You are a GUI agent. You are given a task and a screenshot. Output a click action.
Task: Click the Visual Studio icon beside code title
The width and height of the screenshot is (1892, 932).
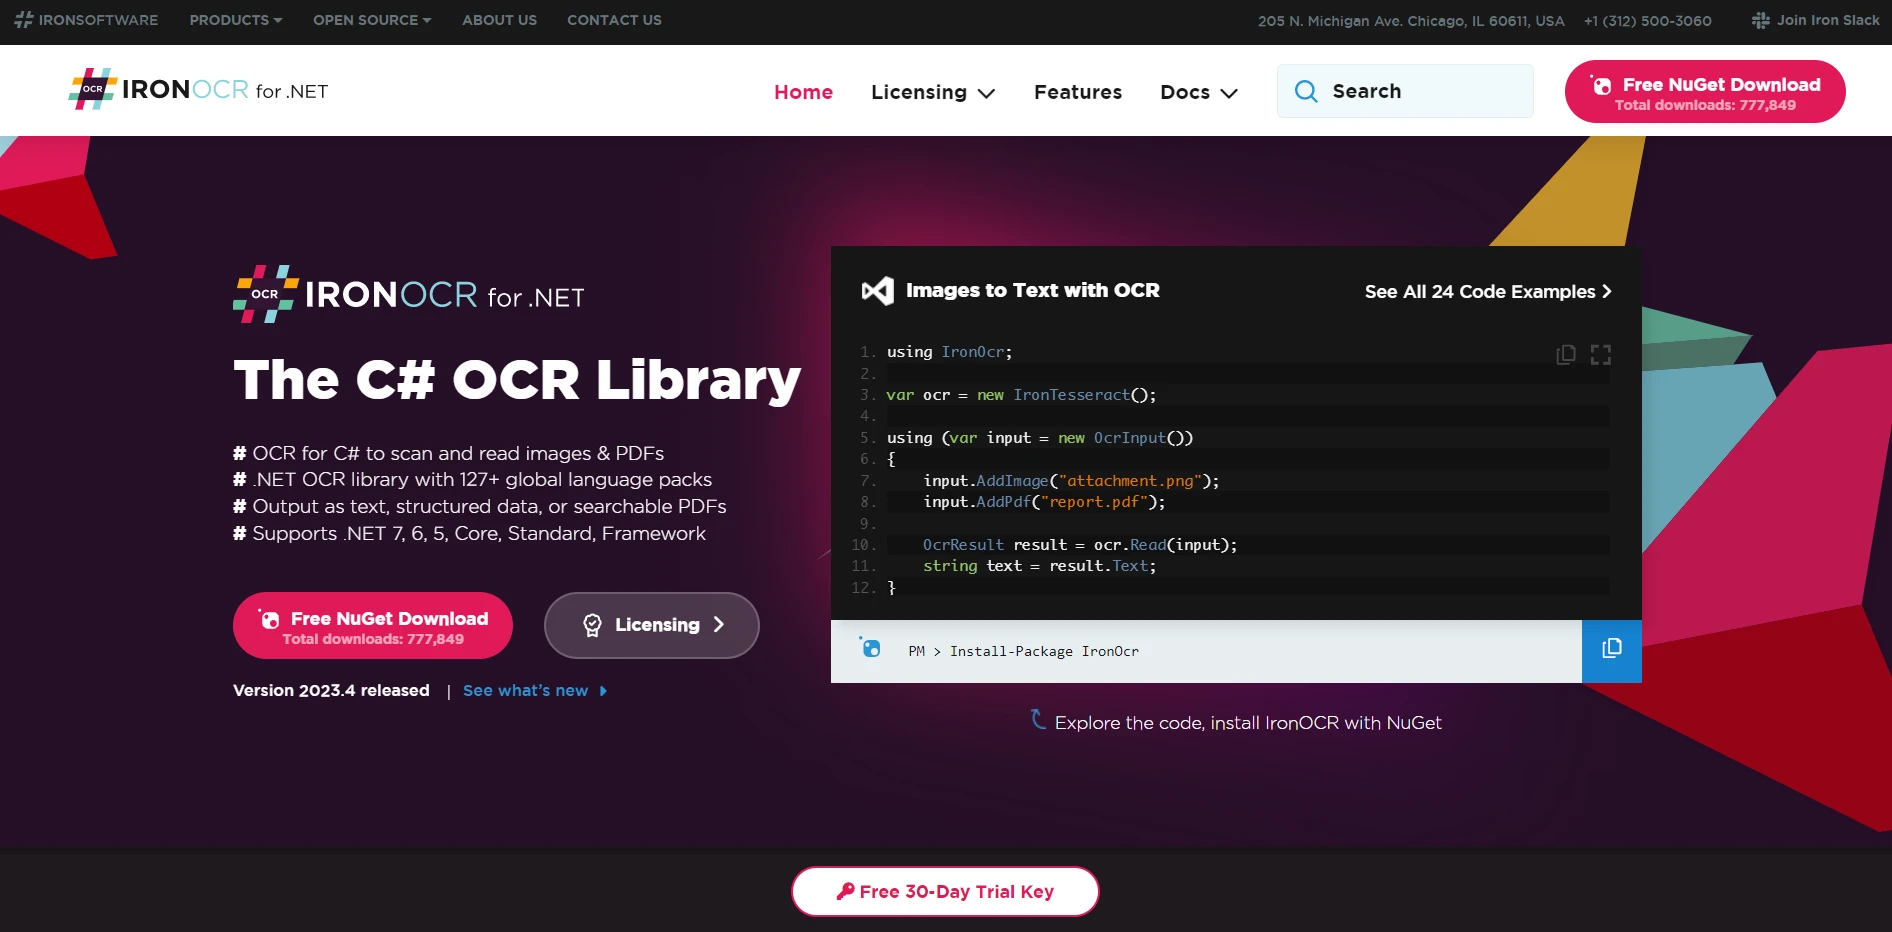(877, 291)
